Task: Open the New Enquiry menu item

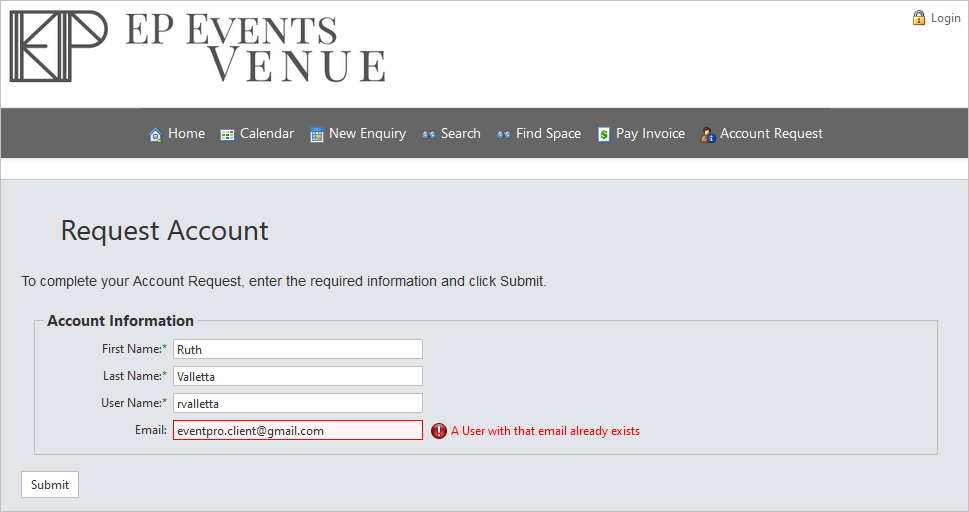Action: click(358, 134)
